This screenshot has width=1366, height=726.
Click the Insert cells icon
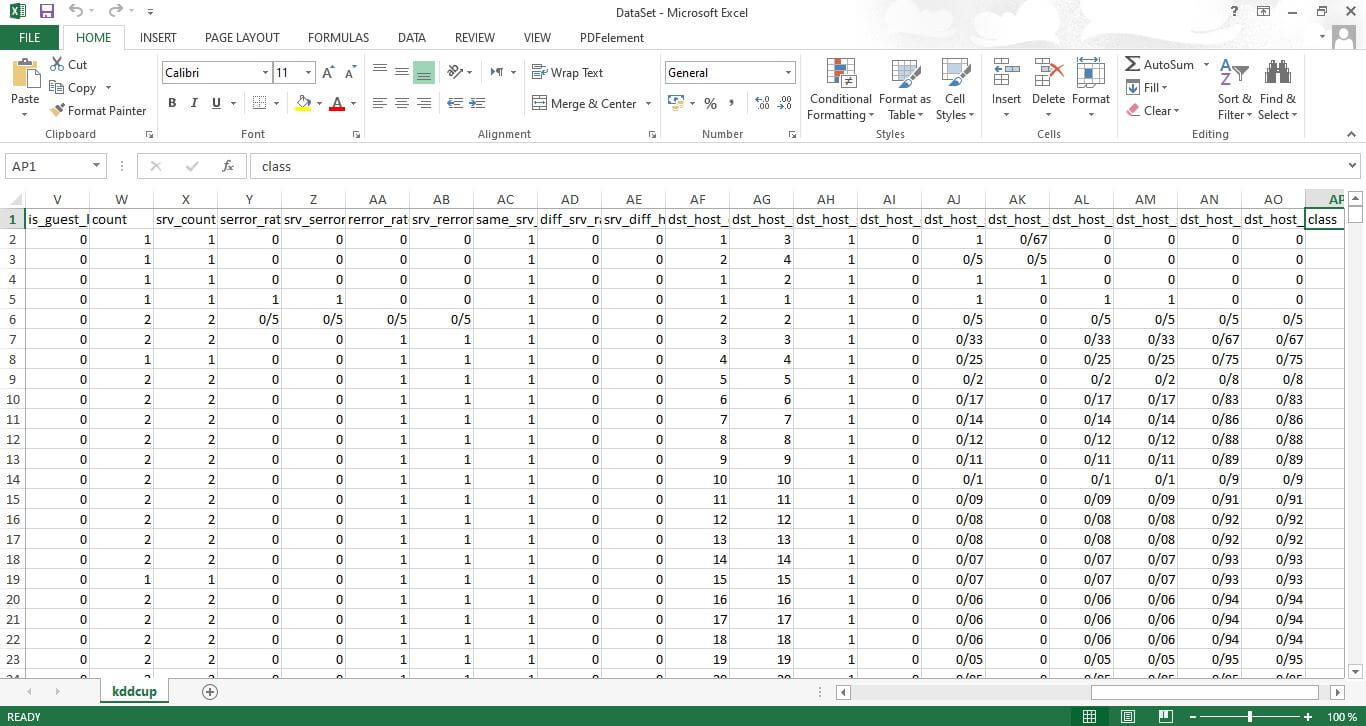(1006, 75)
